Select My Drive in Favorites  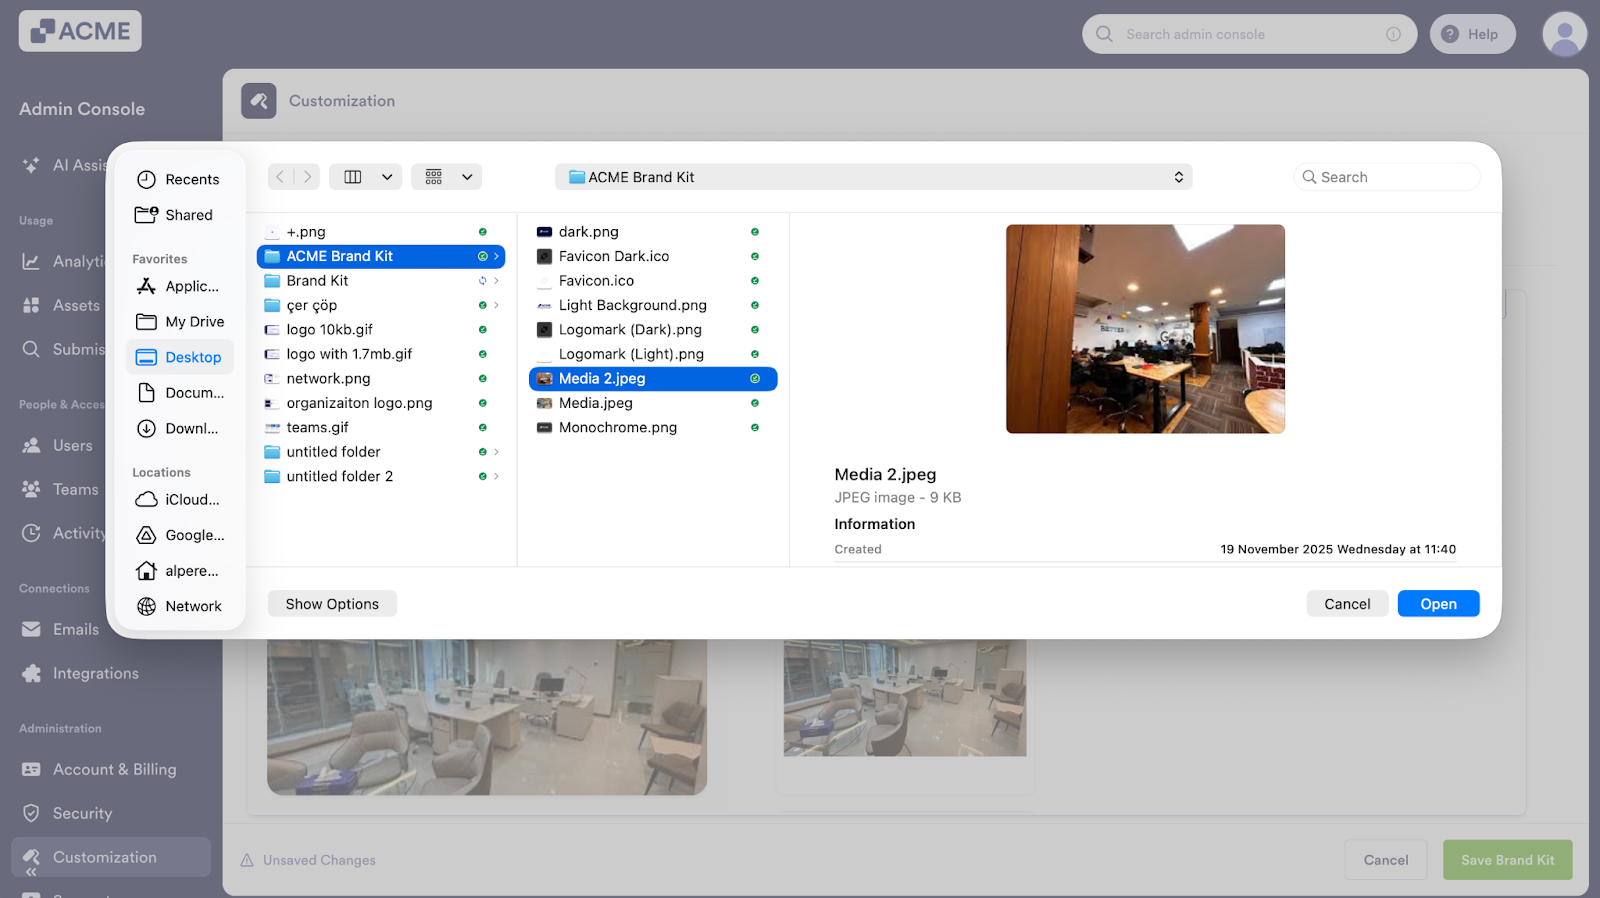click(180, 322)
